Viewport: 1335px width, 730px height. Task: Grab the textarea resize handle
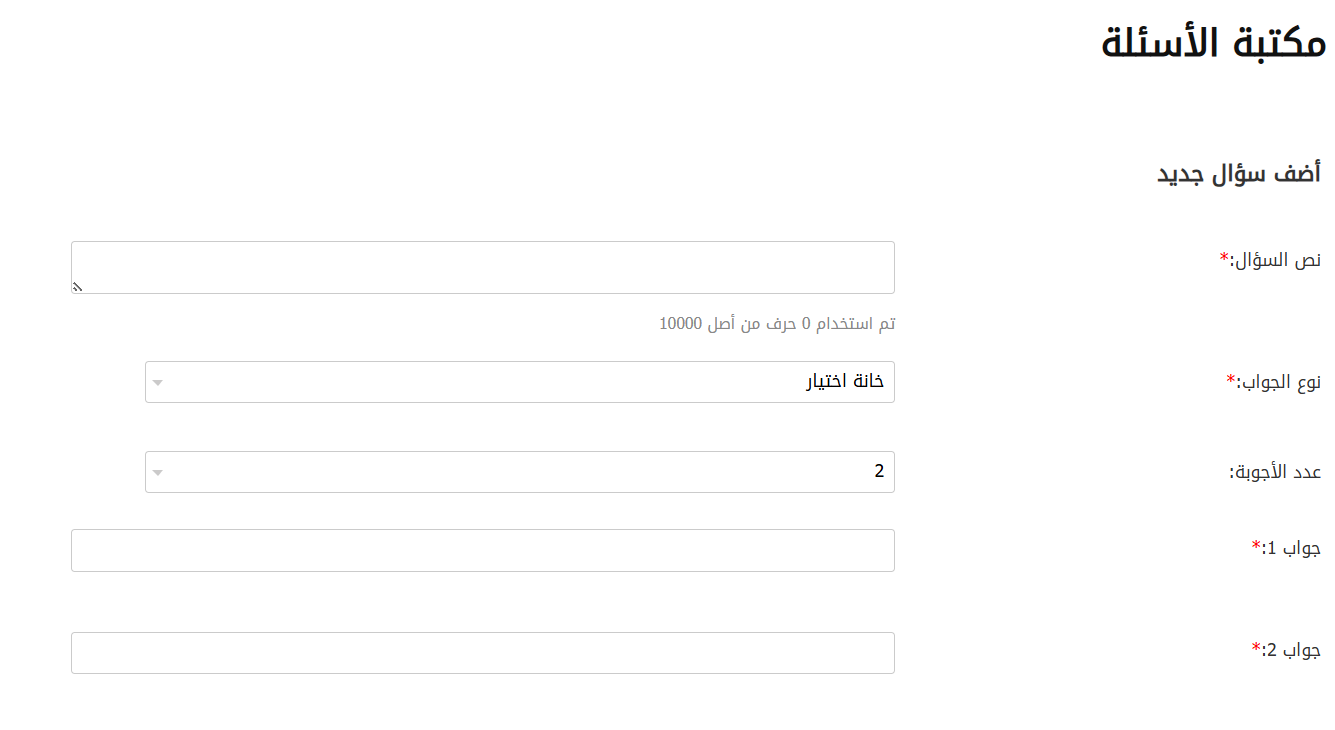tap(78, 287)
